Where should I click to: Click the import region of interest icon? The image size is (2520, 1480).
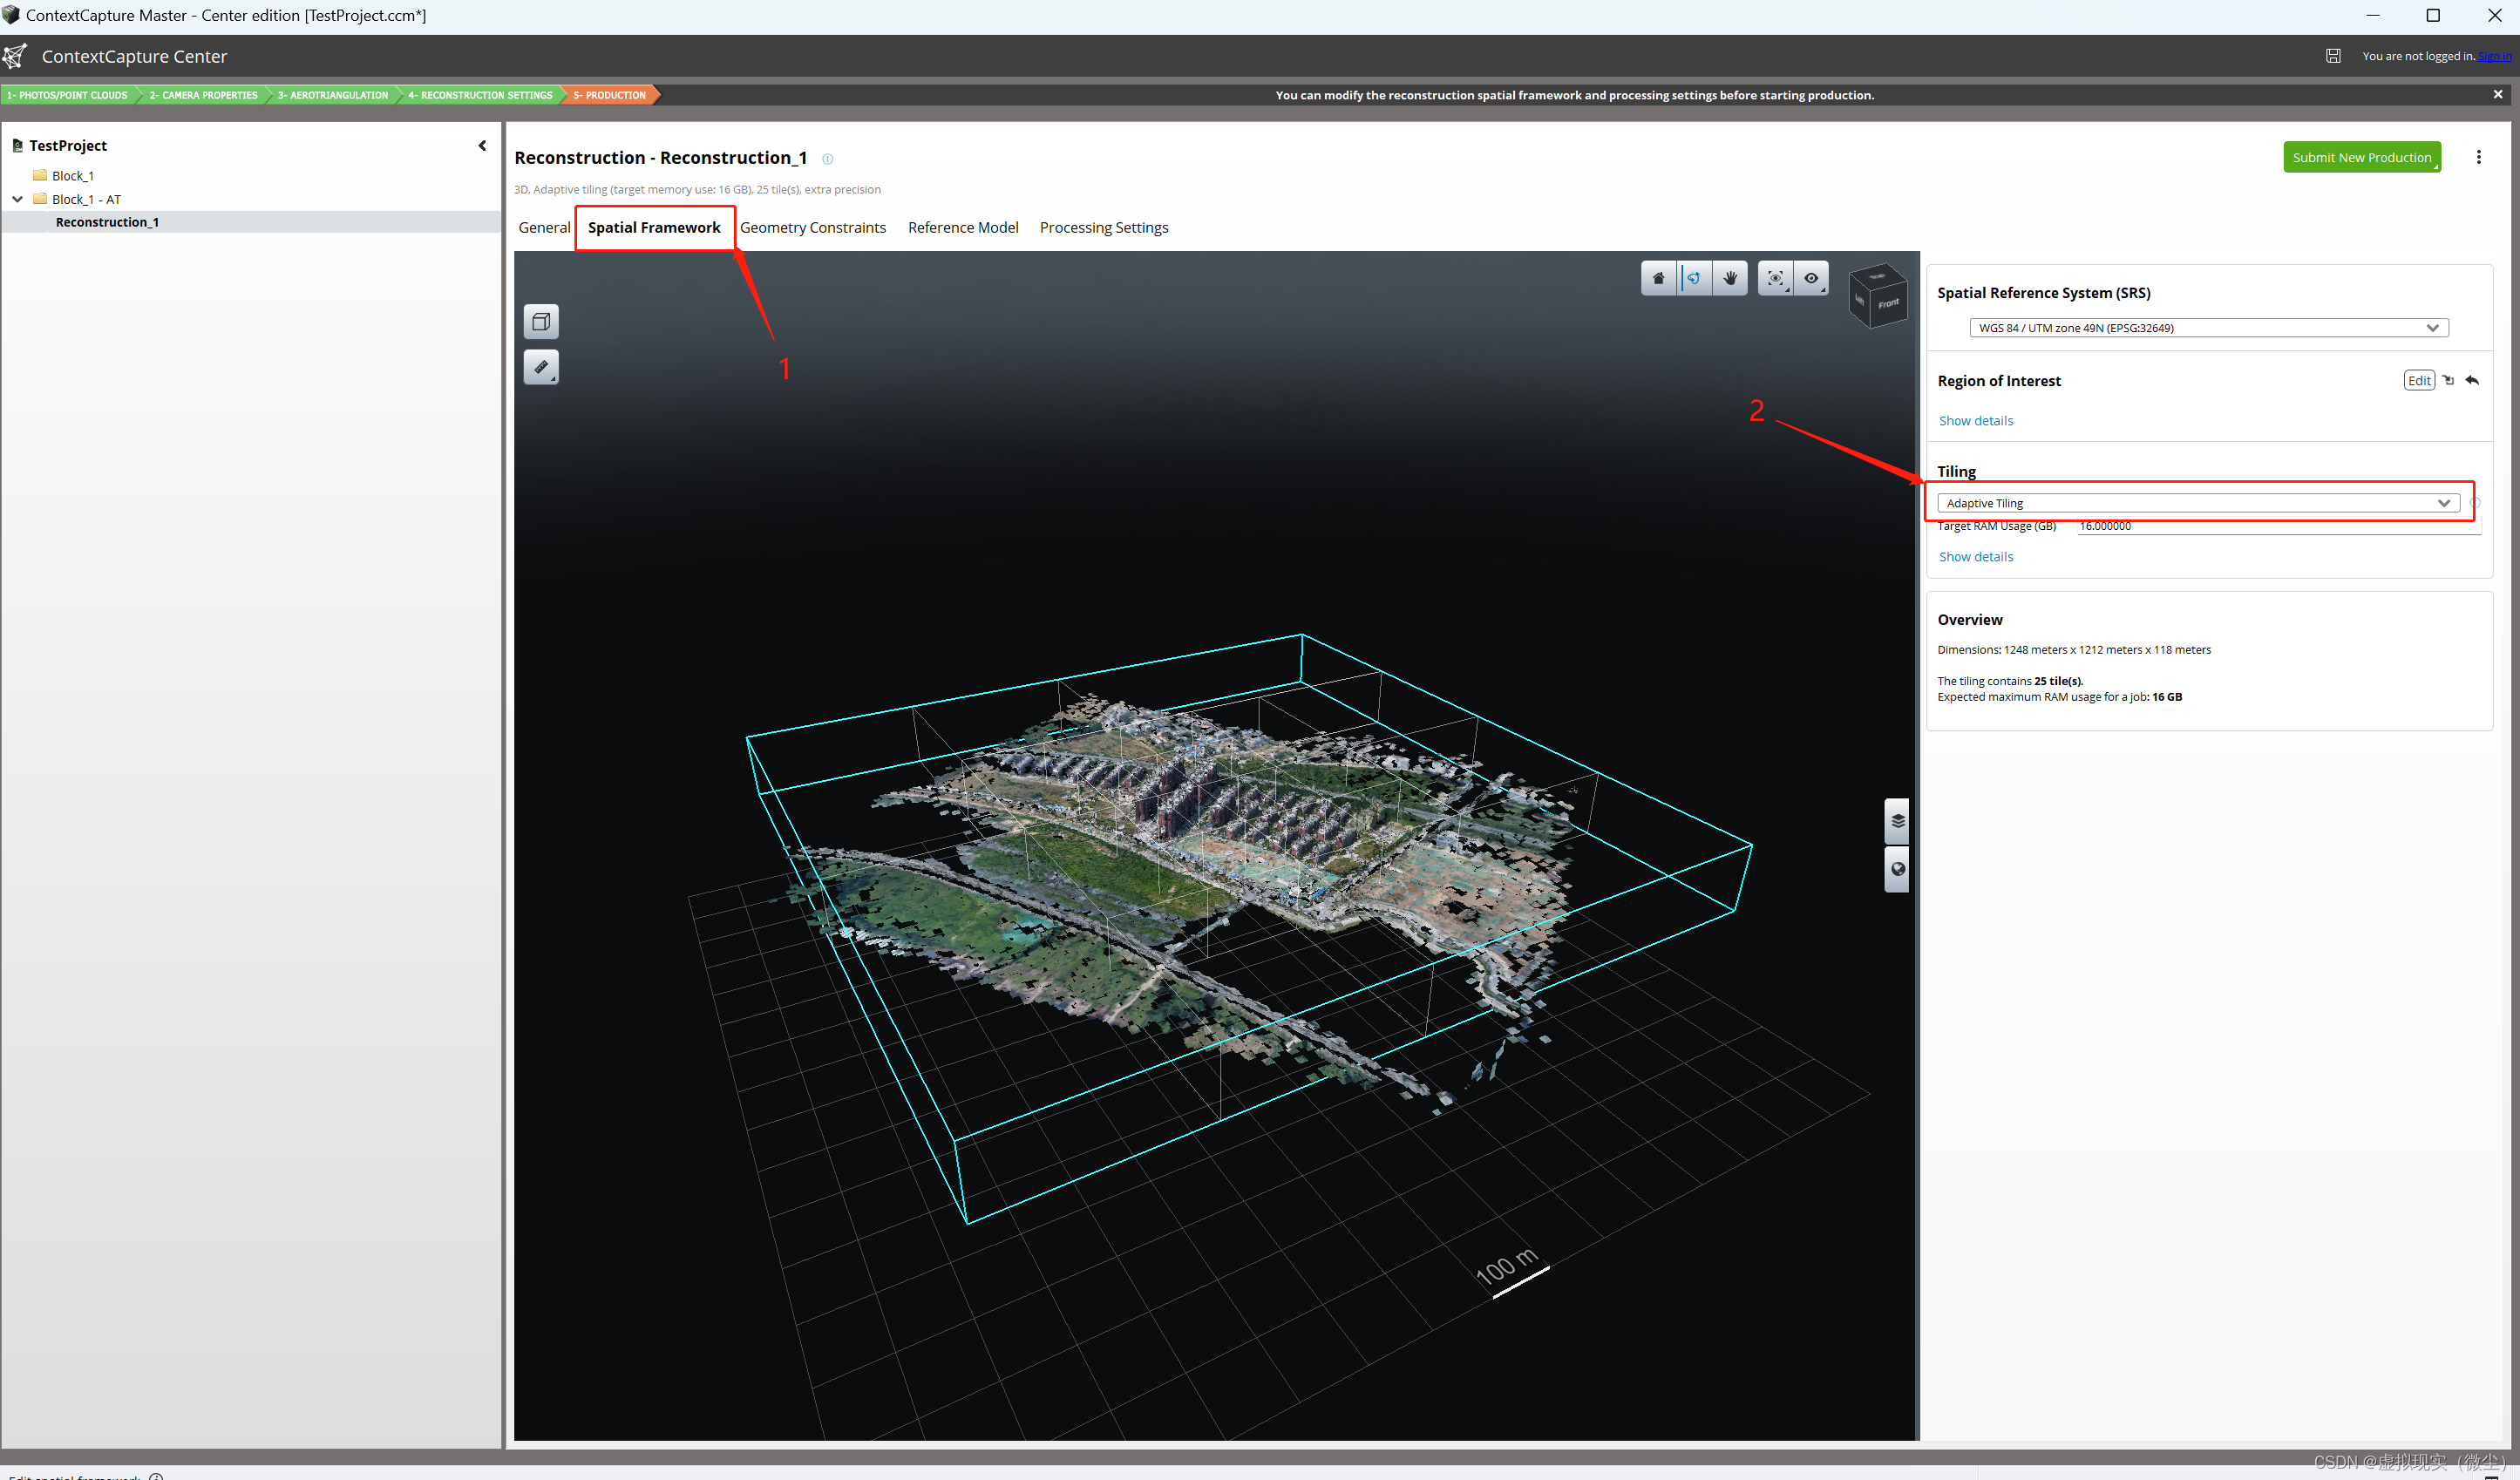coord(2448,380)
